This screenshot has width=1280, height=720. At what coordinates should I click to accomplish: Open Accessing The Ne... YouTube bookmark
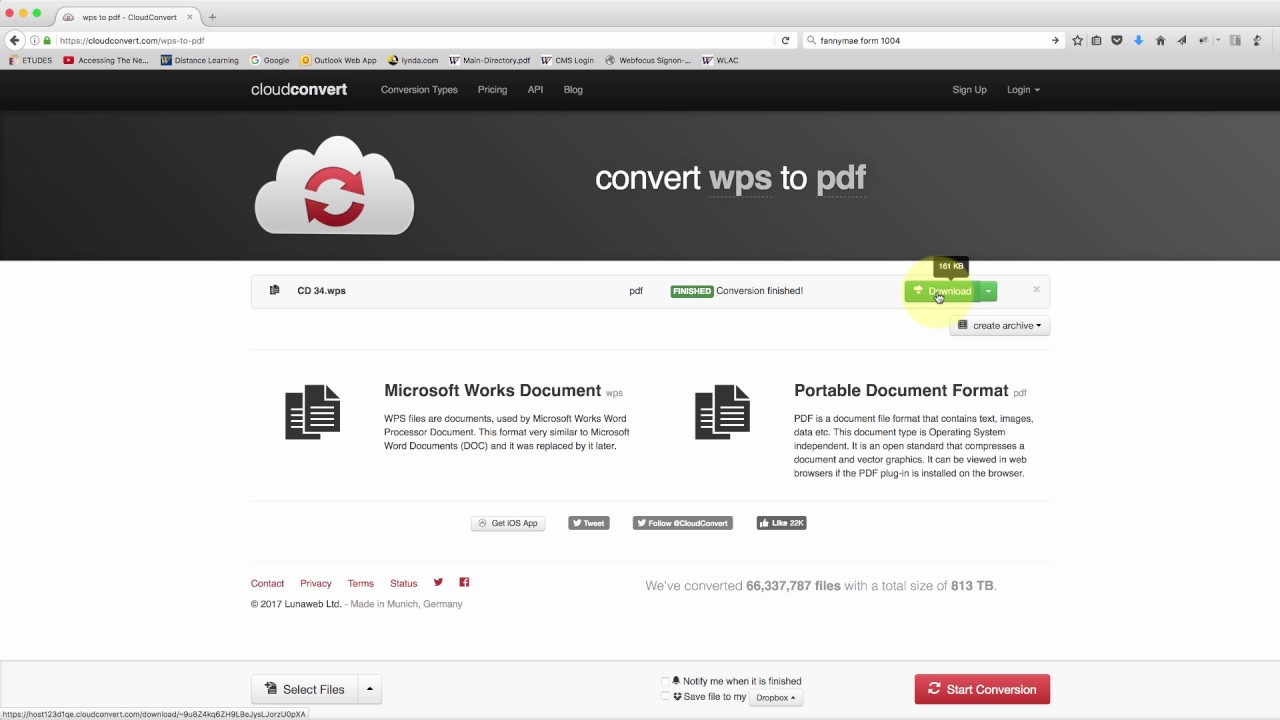(x=106, y=60)
